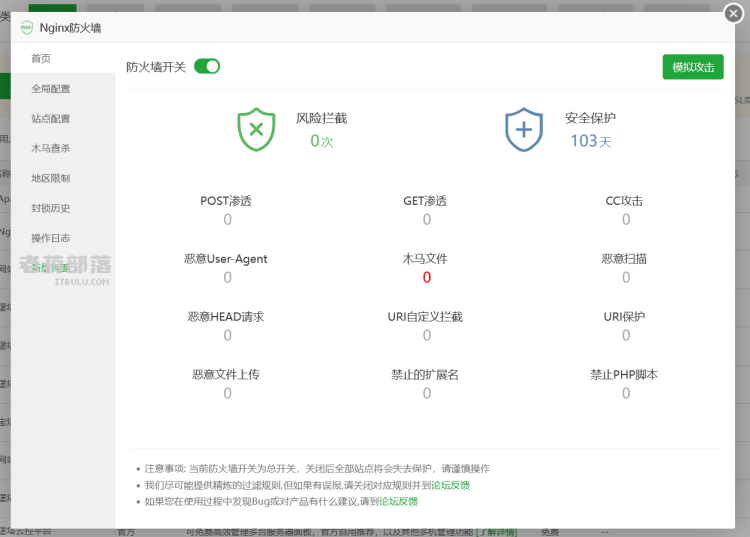Click the Nginx防火墙 shield logo icon

[x=27, y=28]
